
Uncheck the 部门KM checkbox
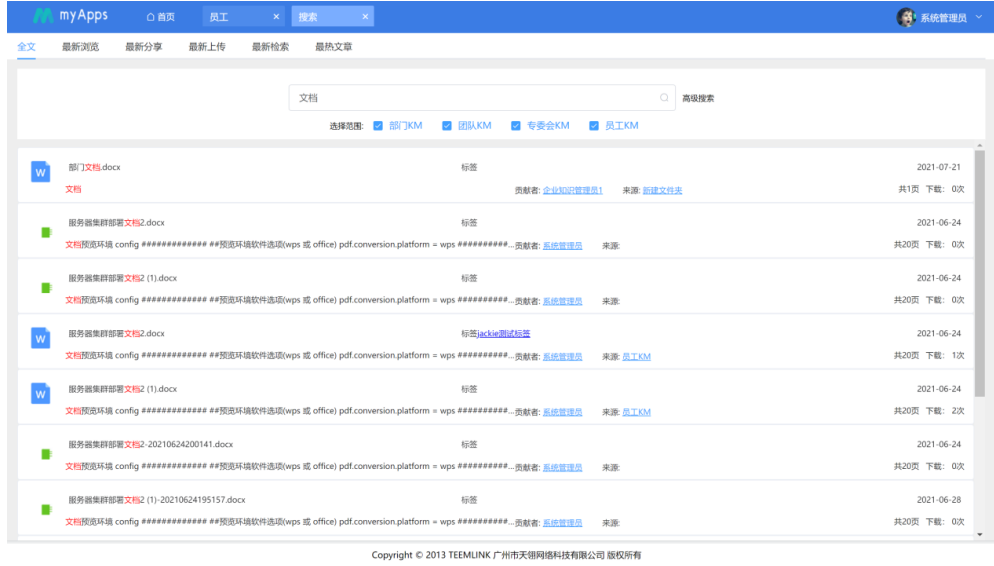click(x=378, y=126)
